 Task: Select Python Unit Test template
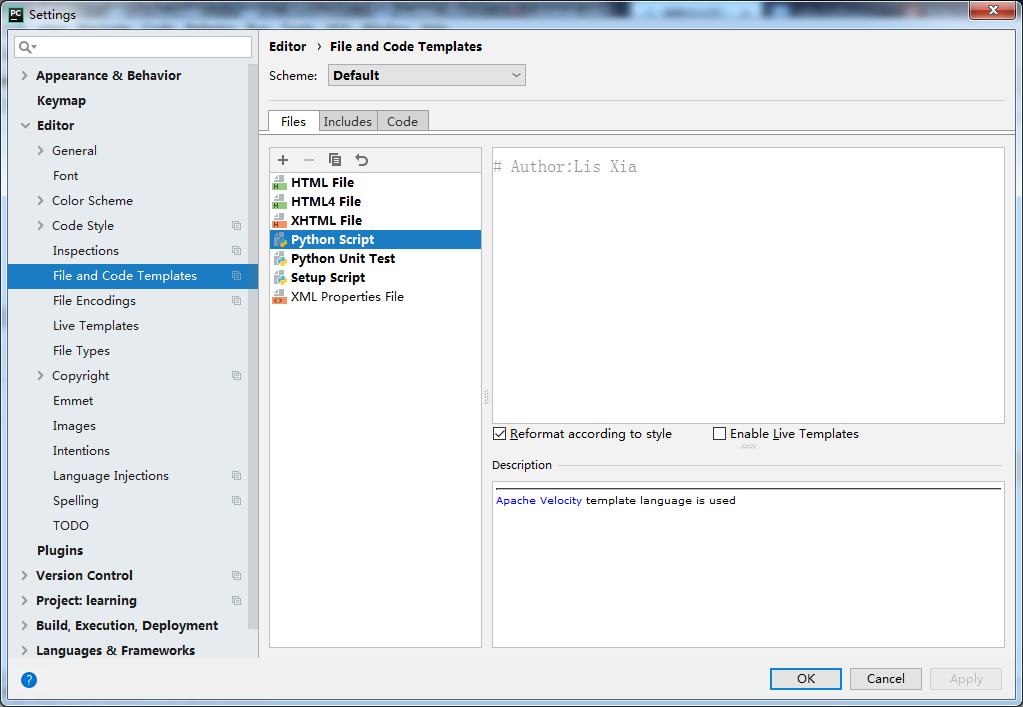(x=375, y=258)
